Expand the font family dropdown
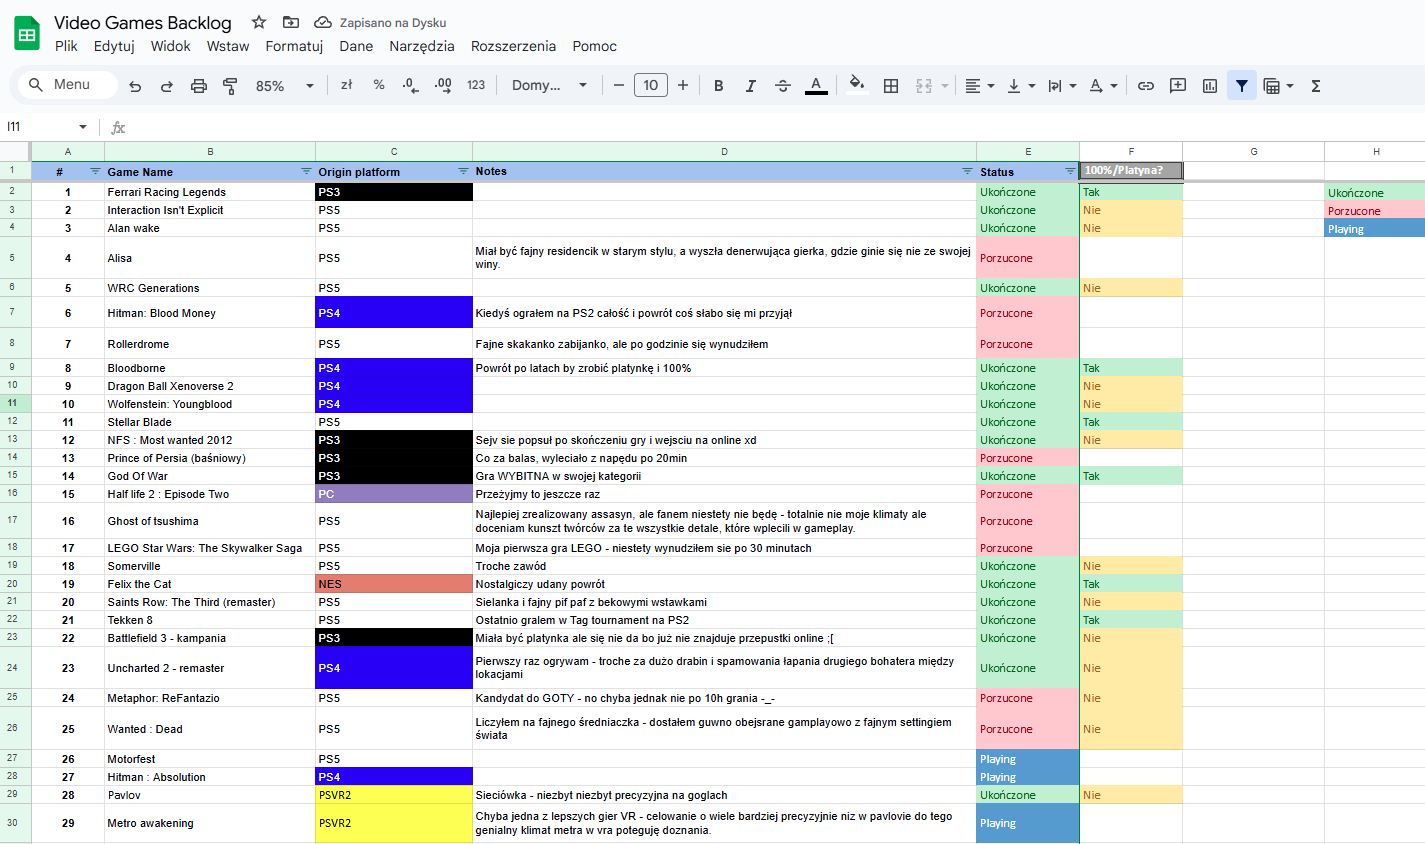Image resolution: width=1425 pixels, height=844 pixels. point(549,86)
